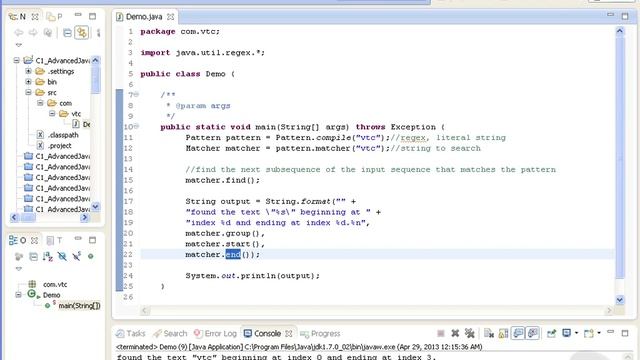Image resolution: width=640 pixels, height=360 pixels.
Task: Click the Outline focus on active task icon
Action: click(x=18, y=256)
